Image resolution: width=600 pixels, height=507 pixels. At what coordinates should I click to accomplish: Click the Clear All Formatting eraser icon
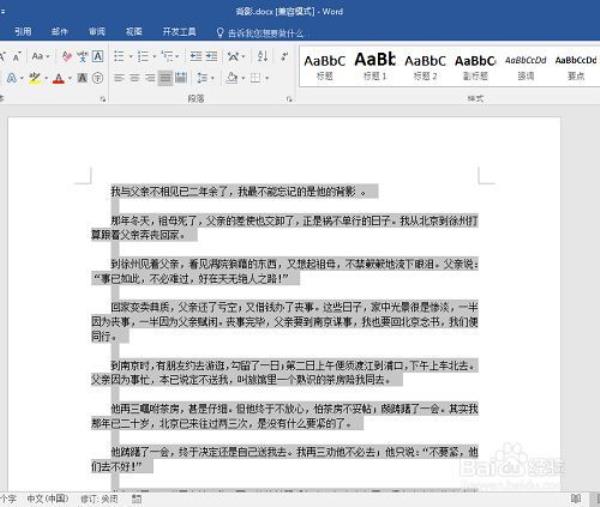click(67, 57)
